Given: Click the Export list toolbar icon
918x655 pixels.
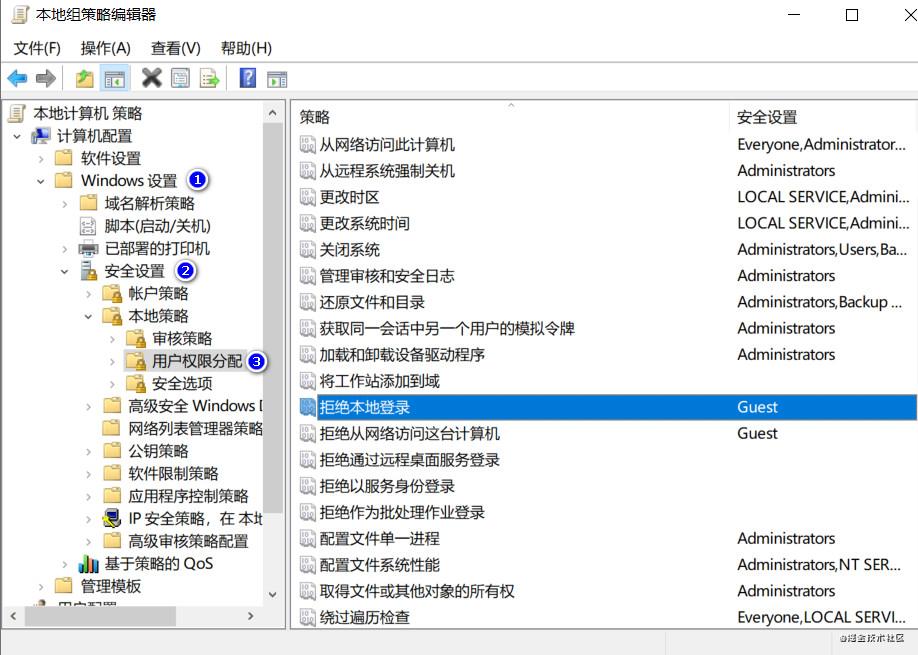Looking at the screenshot, I should coord(209,78).
